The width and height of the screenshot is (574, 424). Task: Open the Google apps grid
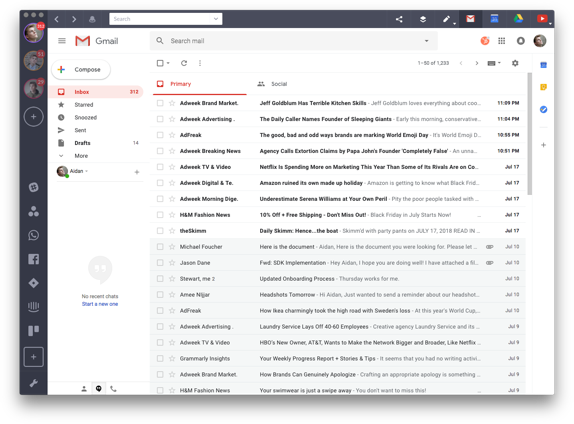point(502,41)
